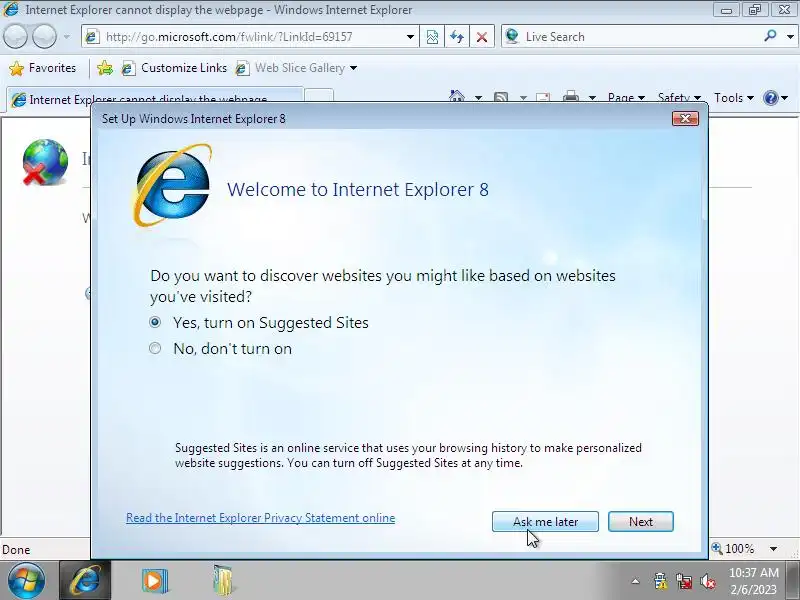The width and height of the screenshot is (800, 600).
Task: Close the Set Up Internet Explorer 8 dialog
Action: pos(685,118)
